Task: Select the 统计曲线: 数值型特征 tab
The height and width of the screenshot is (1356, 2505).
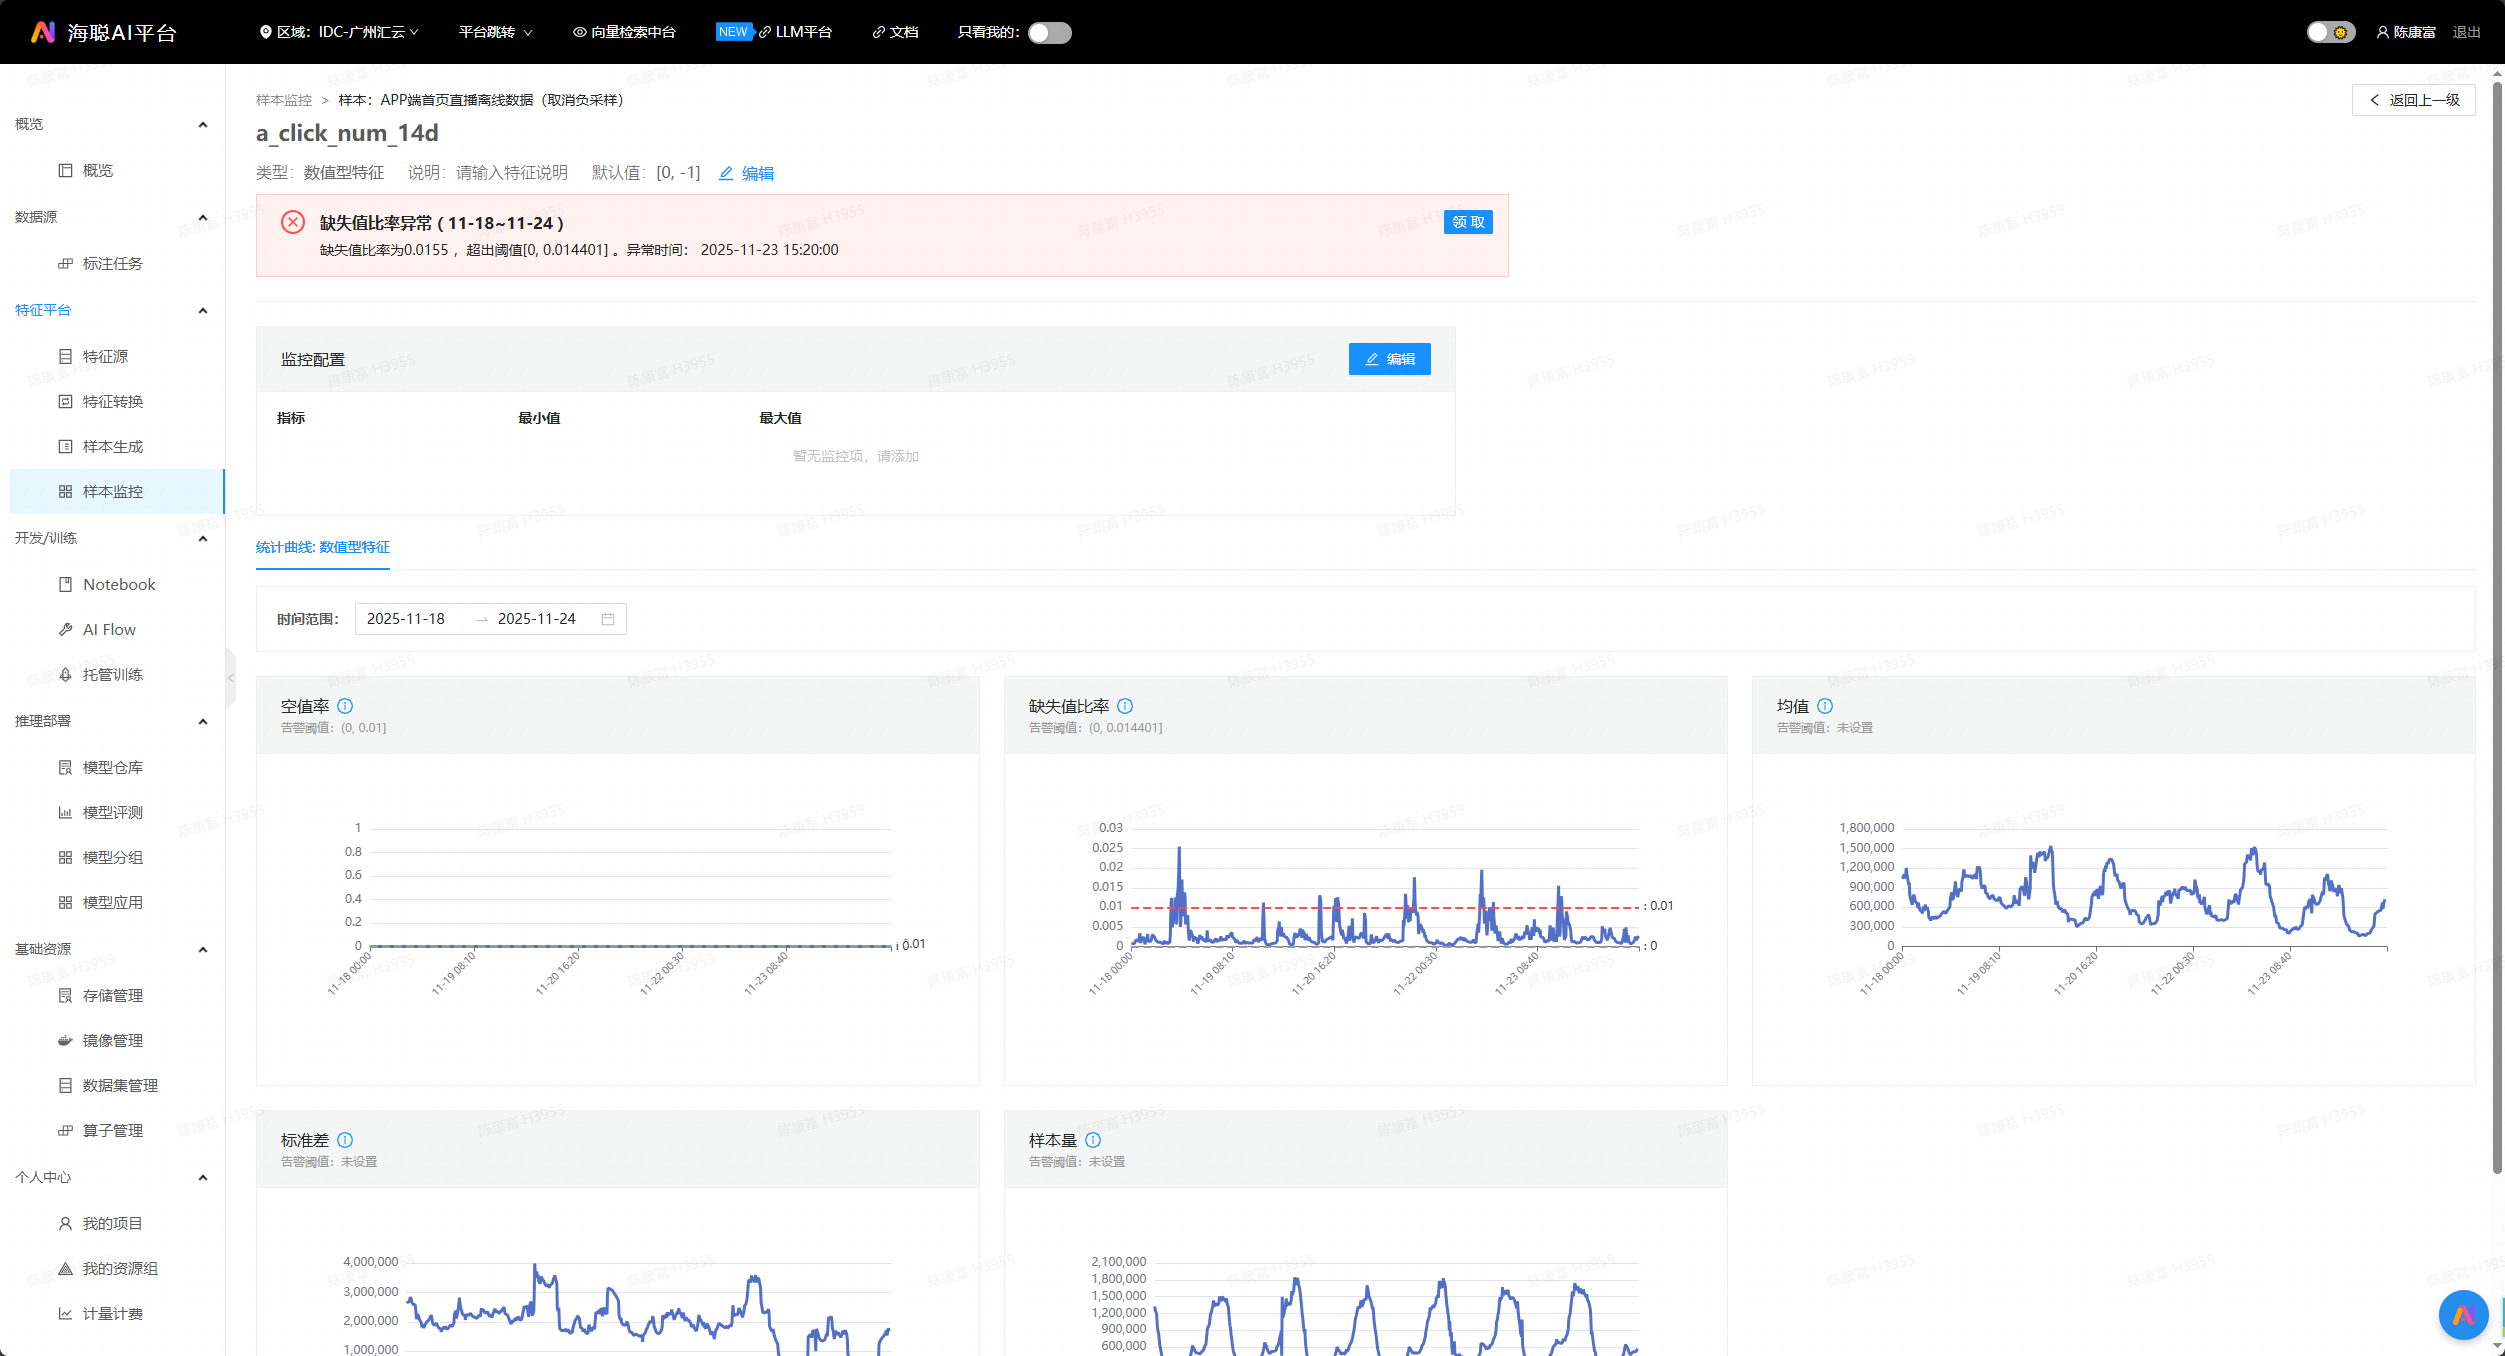Action: click(323, 547)
